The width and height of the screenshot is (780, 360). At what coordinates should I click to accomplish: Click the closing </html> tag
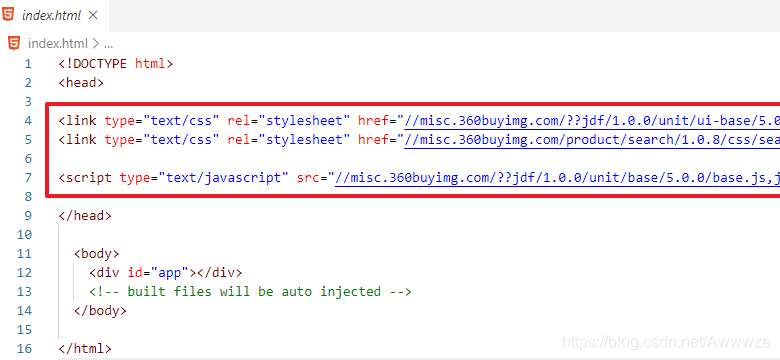tap(85, 349)
